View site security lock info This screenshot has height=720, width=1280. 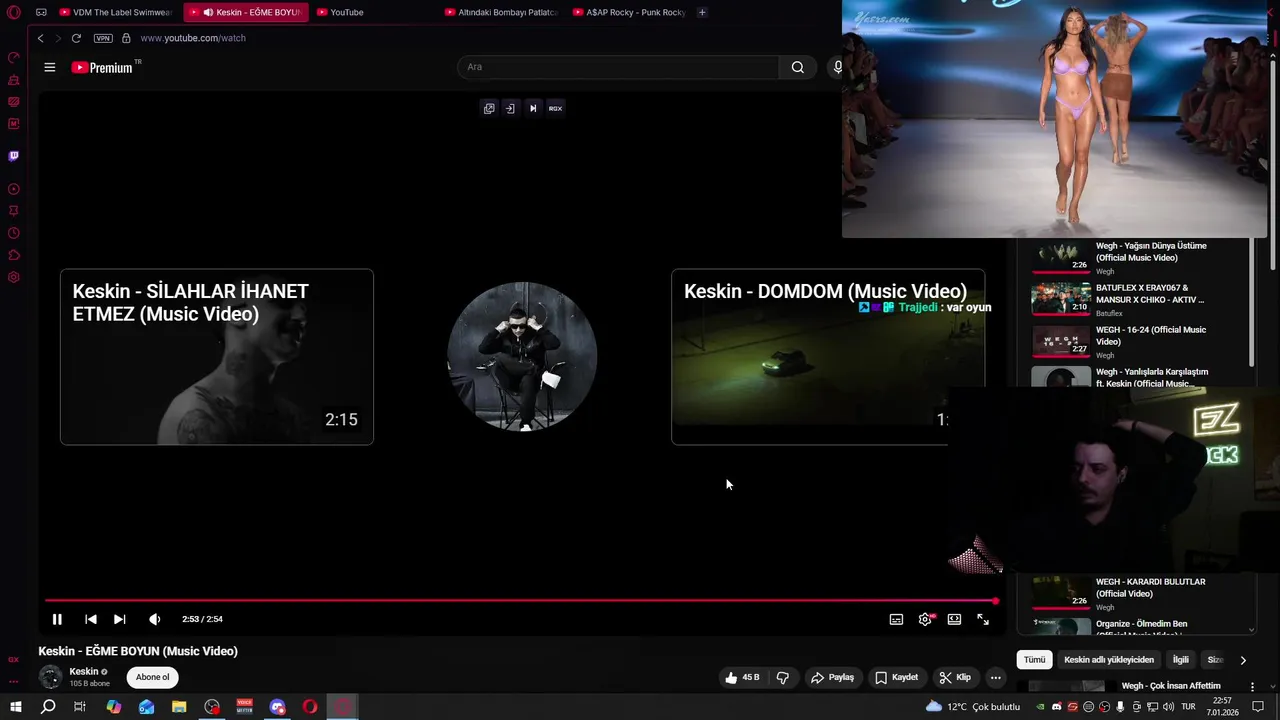(x=126, y=38)
